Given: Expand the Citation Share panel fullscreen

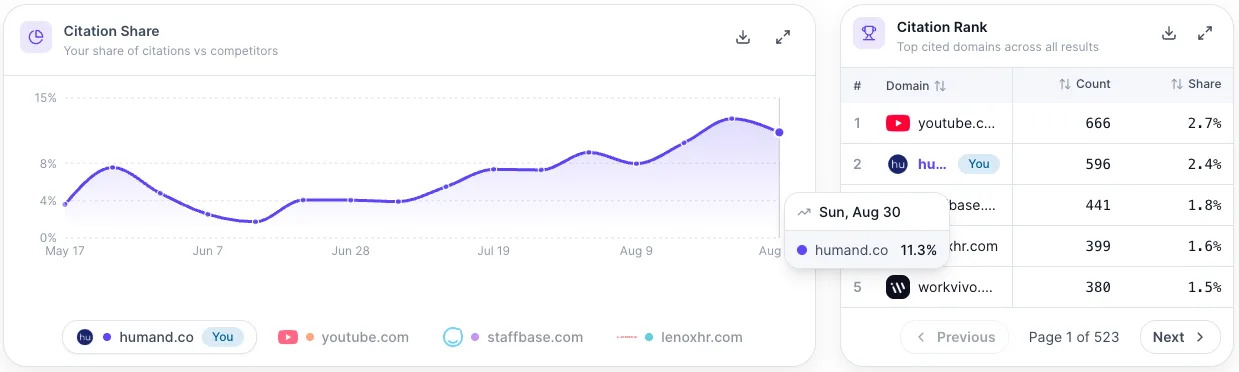Looking at the screenshot, I should [x=783, y=37].
